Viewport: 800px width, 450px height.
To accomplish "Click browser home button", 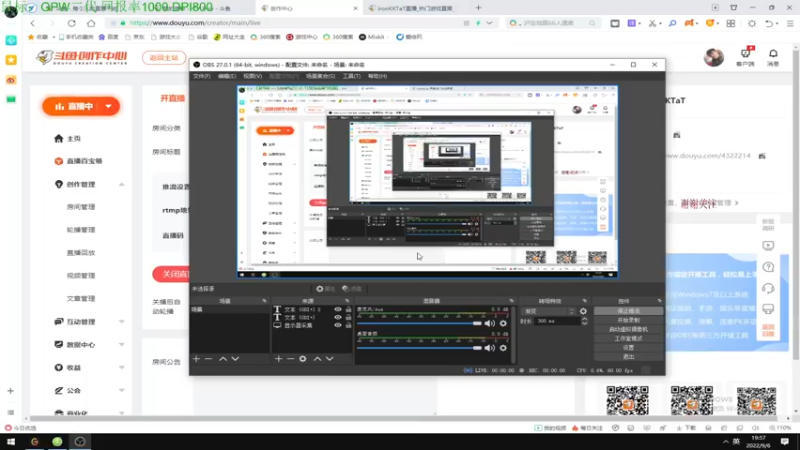I will click(91, 23).
